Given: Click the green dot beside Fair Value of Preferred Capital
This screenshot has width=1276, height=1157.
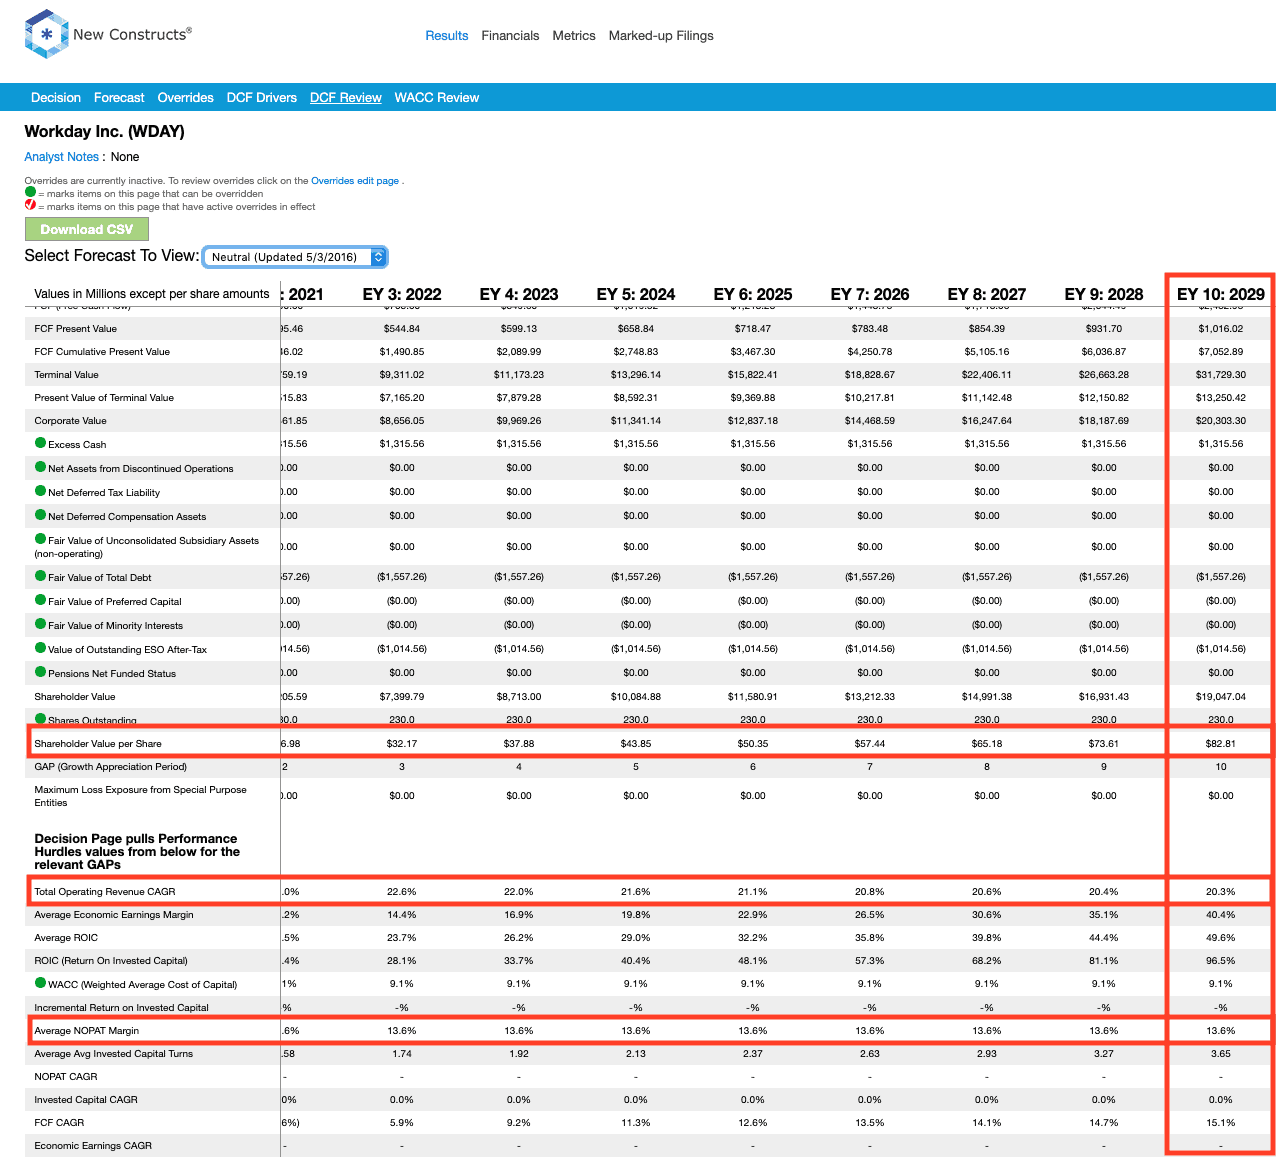Looking at the screenshot, I should (40, 600).
